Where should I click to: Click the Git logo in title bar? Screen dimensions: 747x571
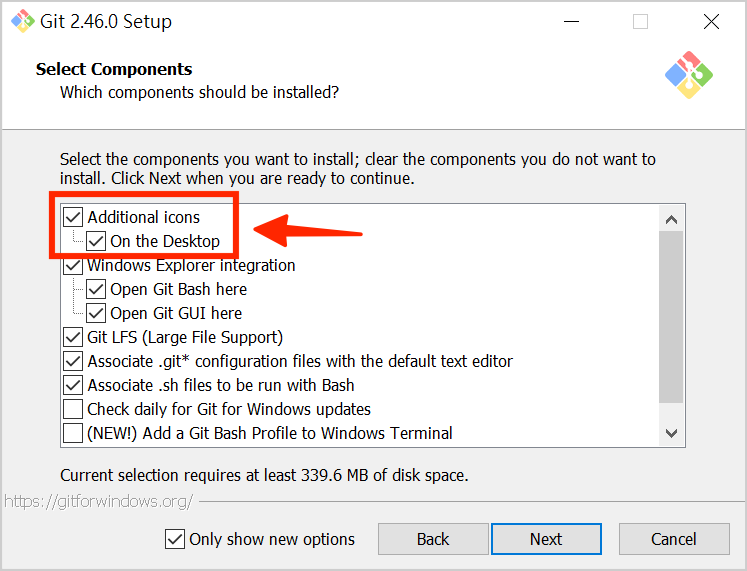(23, 21)
